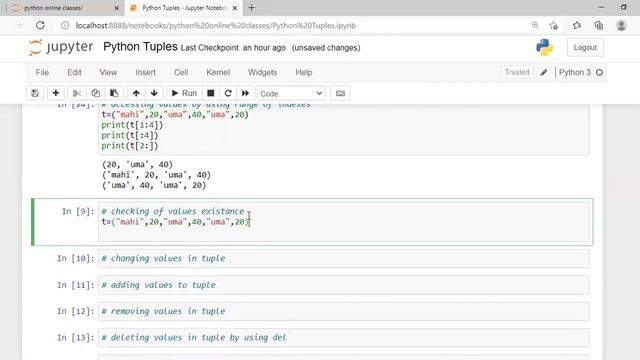Viewport: 640px width, 360px height.
Task: Open the Cell menu
Action: tap(181, 72)
